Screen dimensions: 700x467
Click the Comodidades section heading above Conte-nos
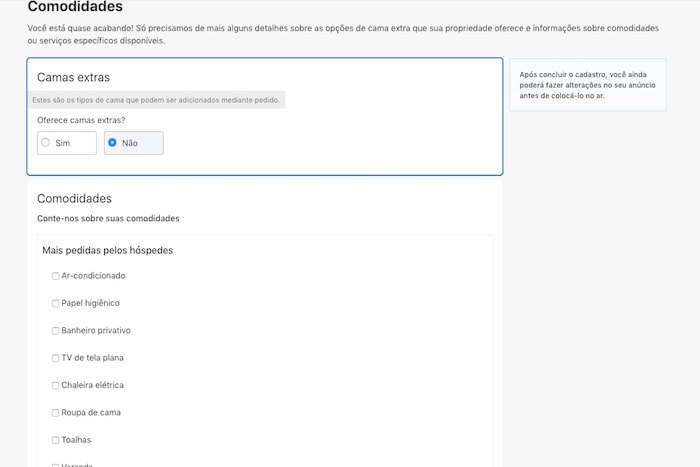pos(74,198)
